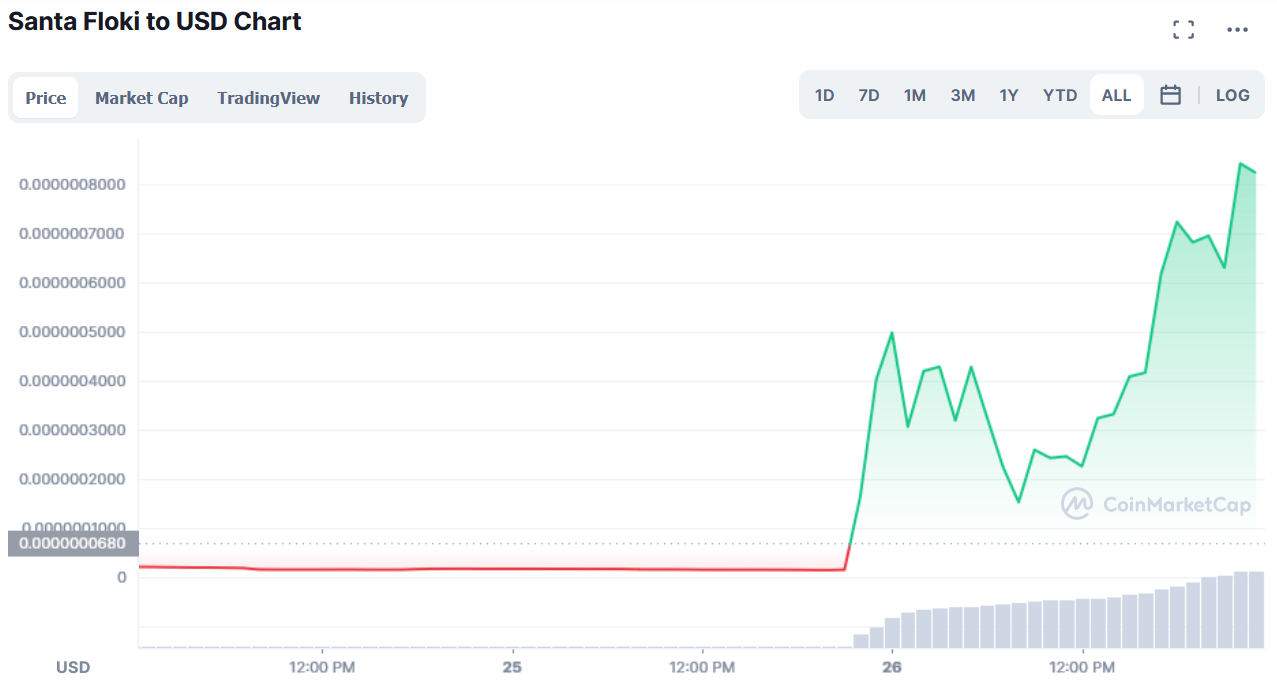
Task: Switch to the Price tab
Action: (x=46, y=98)
